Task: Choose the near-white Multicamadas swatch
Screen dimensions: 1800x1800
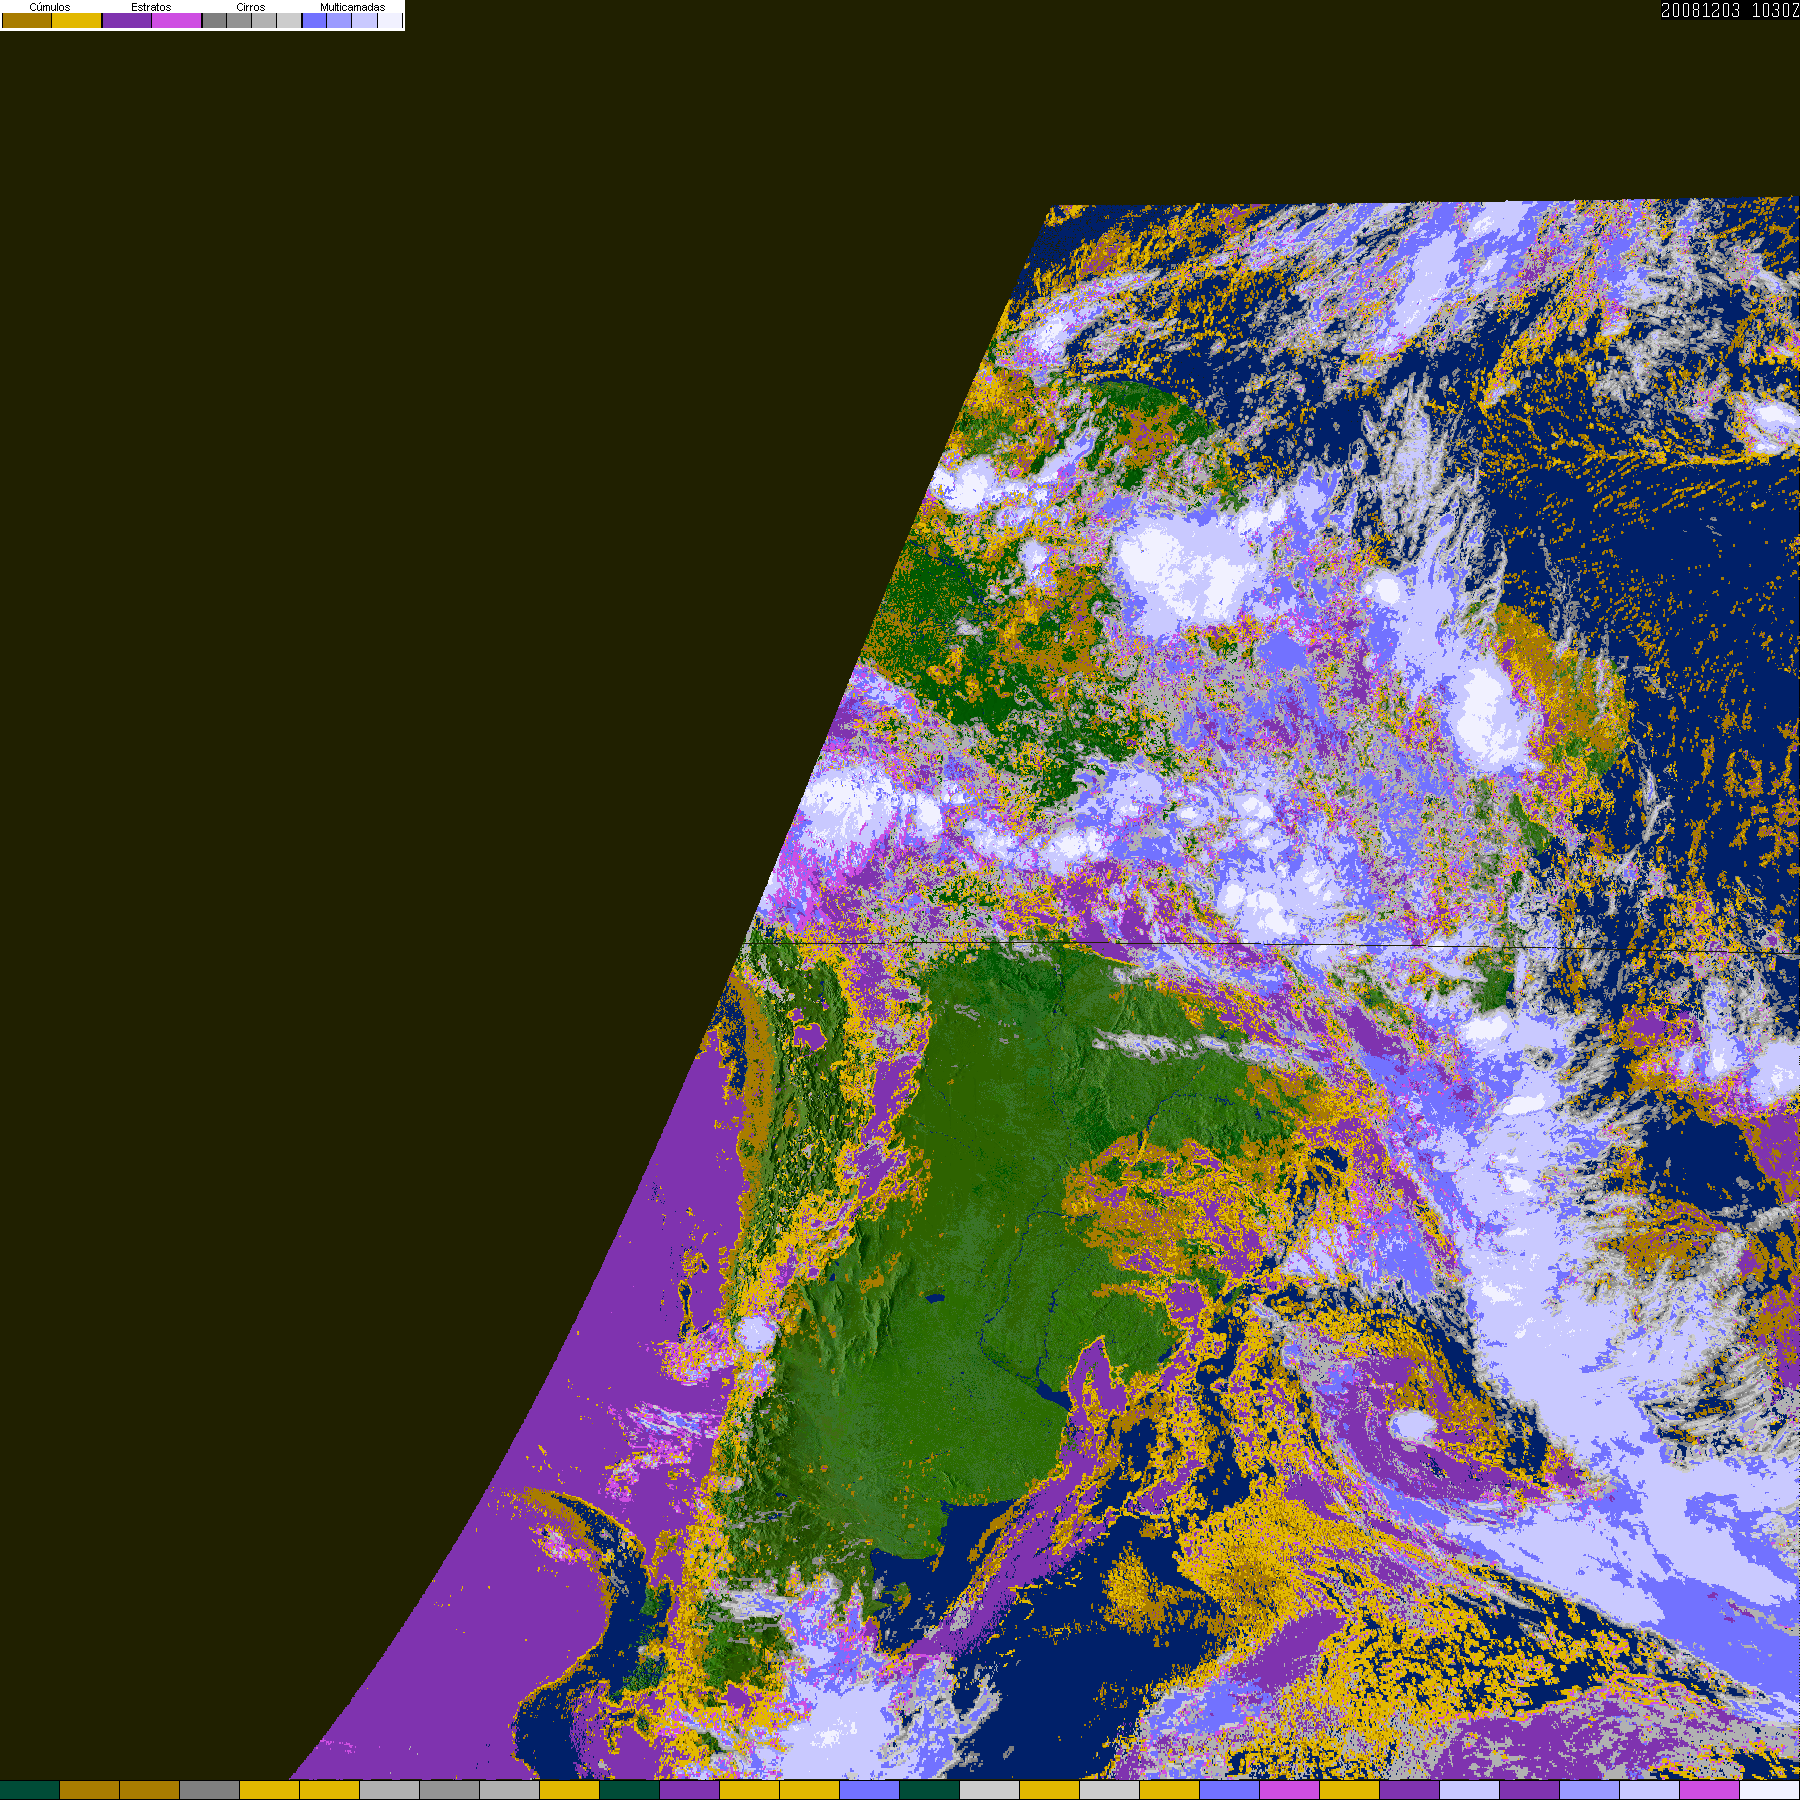Action: click(389, 21)
